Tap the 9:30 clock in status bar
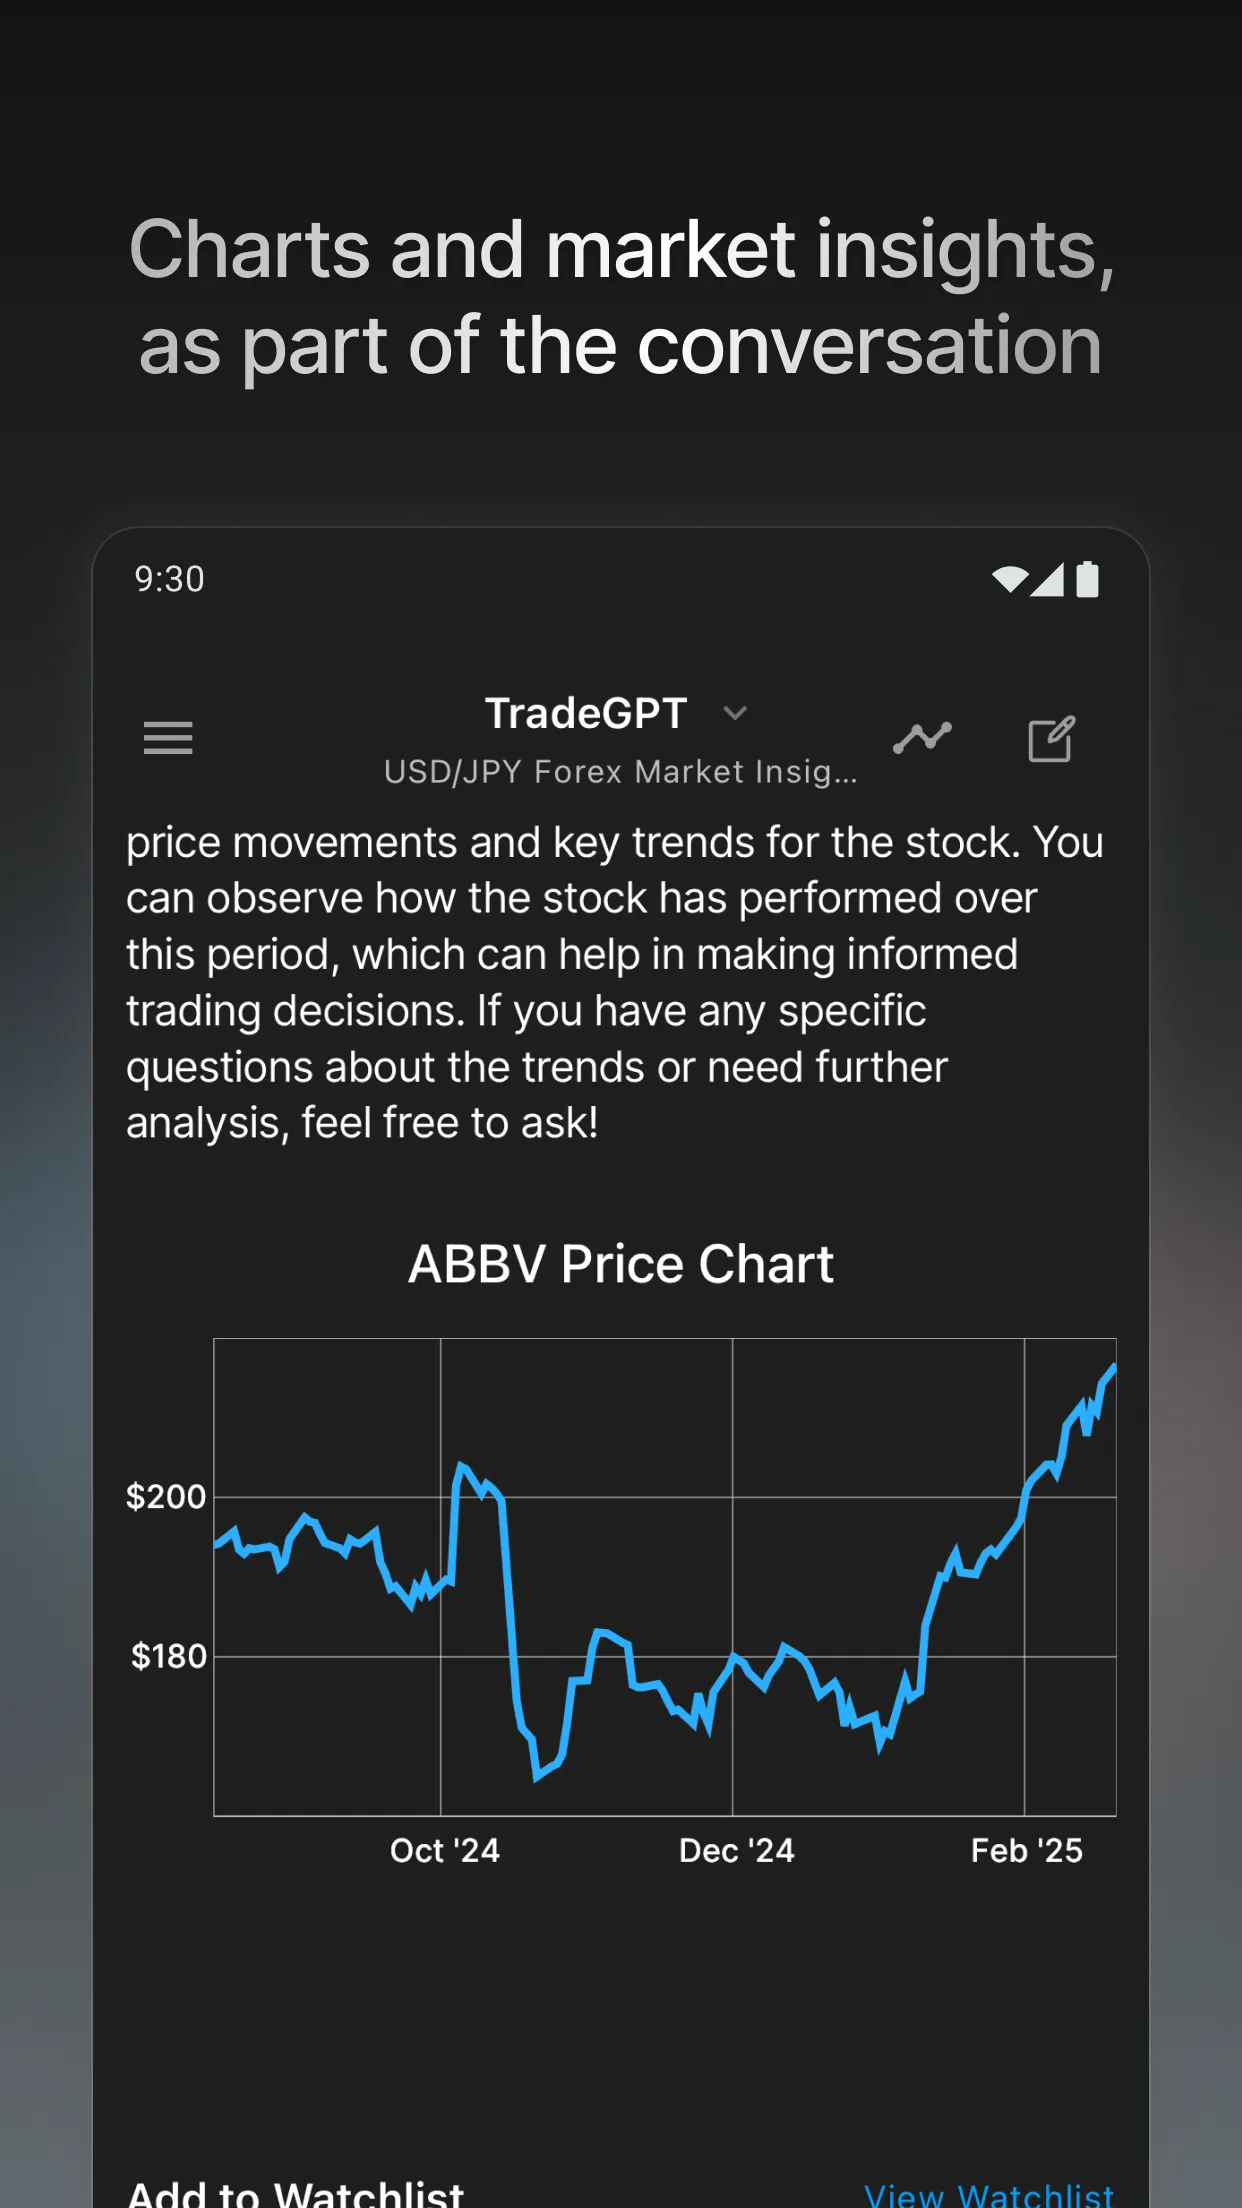The height and width of the screenshot is (2208, 1242). (170, 579)
